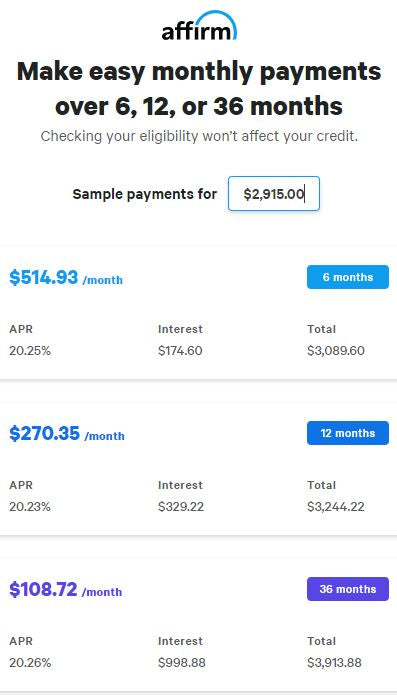Click the 20.23% APR value
397x695 pixels.
click(30, 507)
